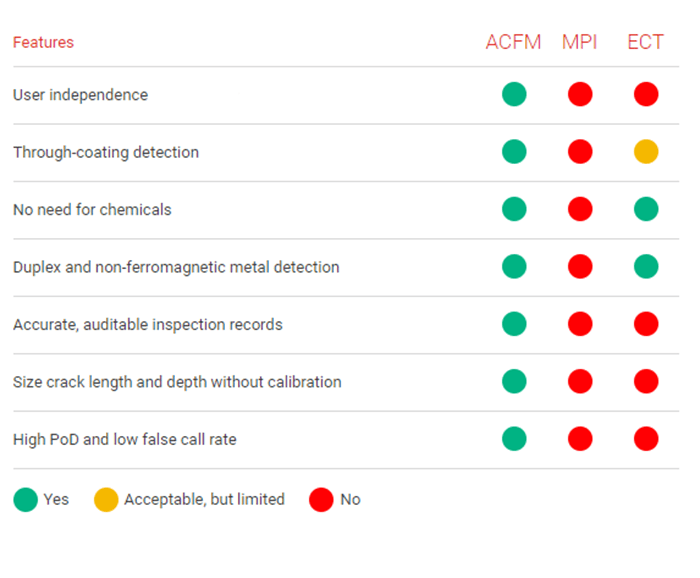700x578 pixels.
Task: Click MPI red dot for High PoD row
Action: (580, 439)
